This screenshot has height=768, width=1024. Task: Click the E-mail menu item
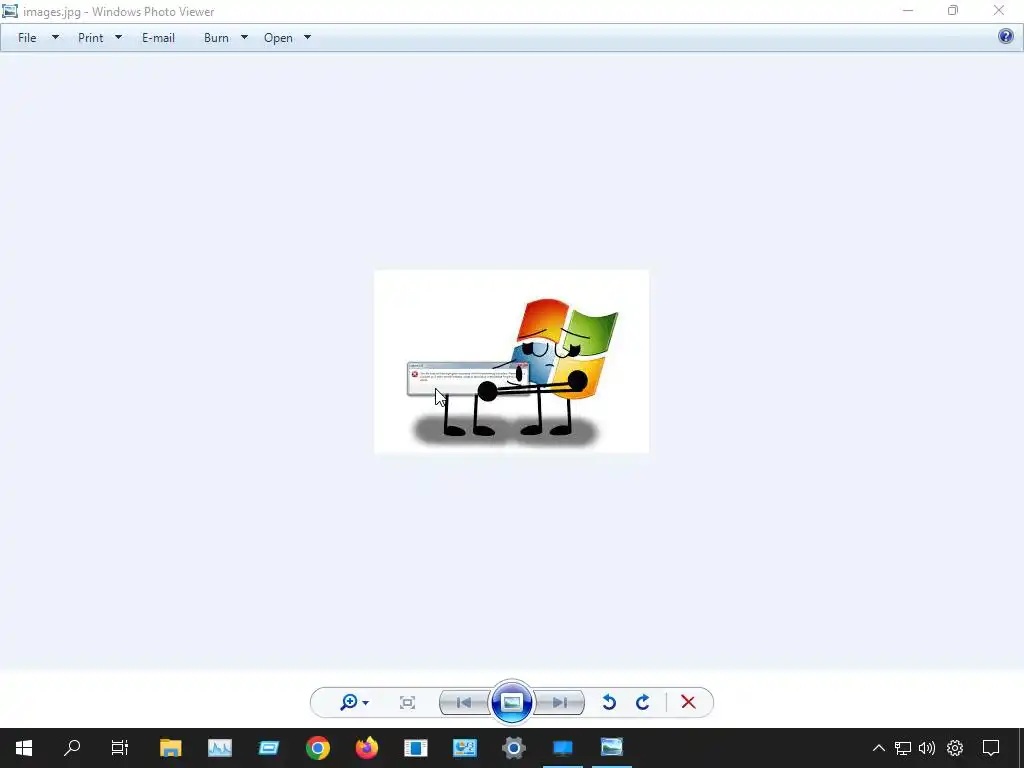(158, 38)
